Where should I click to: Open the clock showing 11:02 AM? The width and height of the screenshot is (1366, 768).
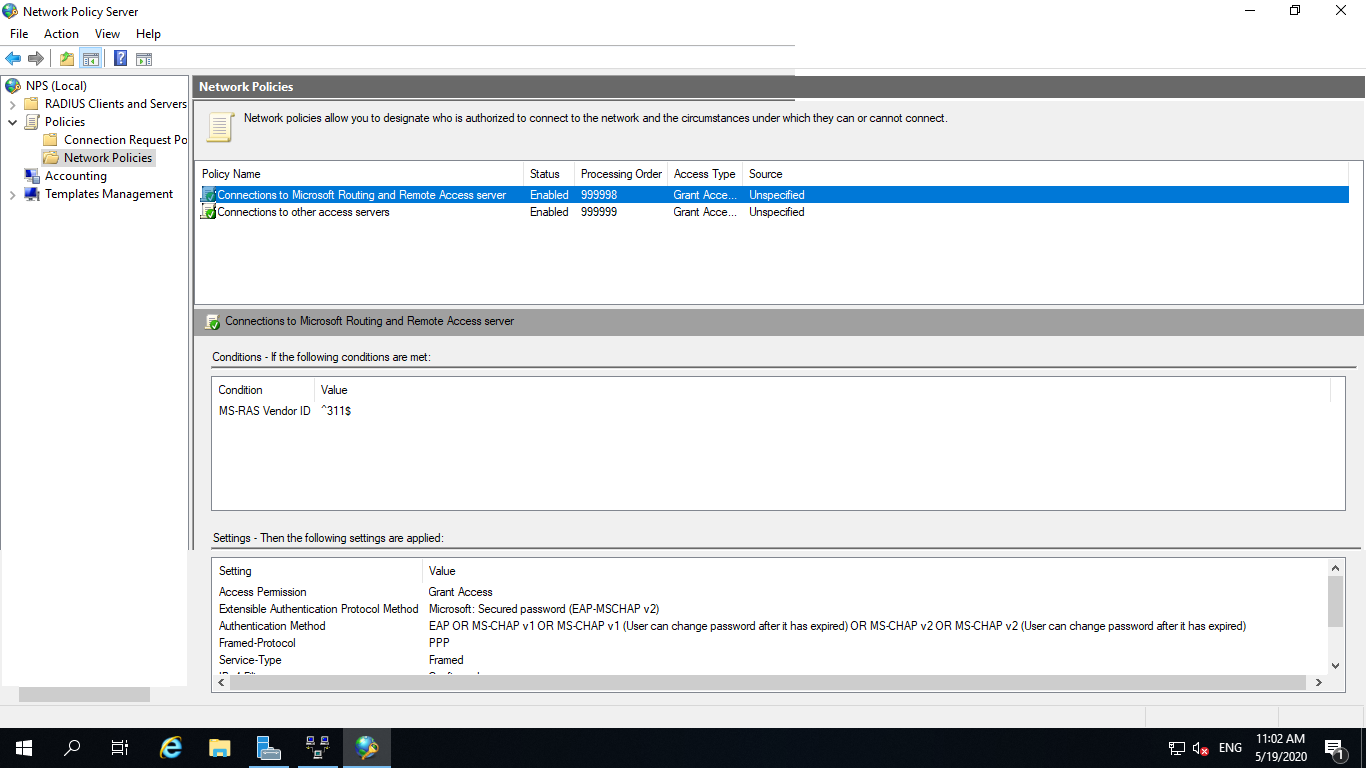click(1280, 748)
